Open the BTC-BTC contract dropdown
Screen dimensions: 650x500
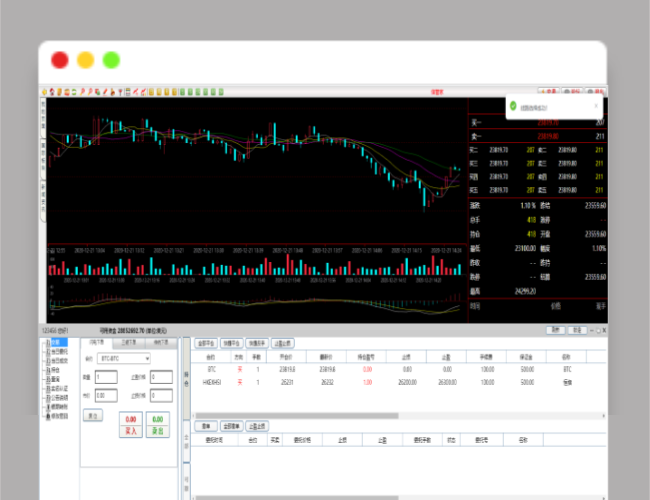point(124,357)
